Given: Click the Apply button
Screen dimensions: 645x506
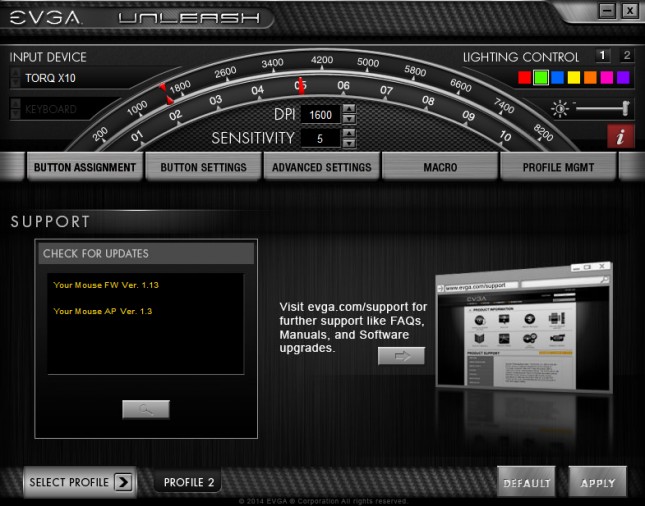Looking at the screenshot, I should coord(598,482).
